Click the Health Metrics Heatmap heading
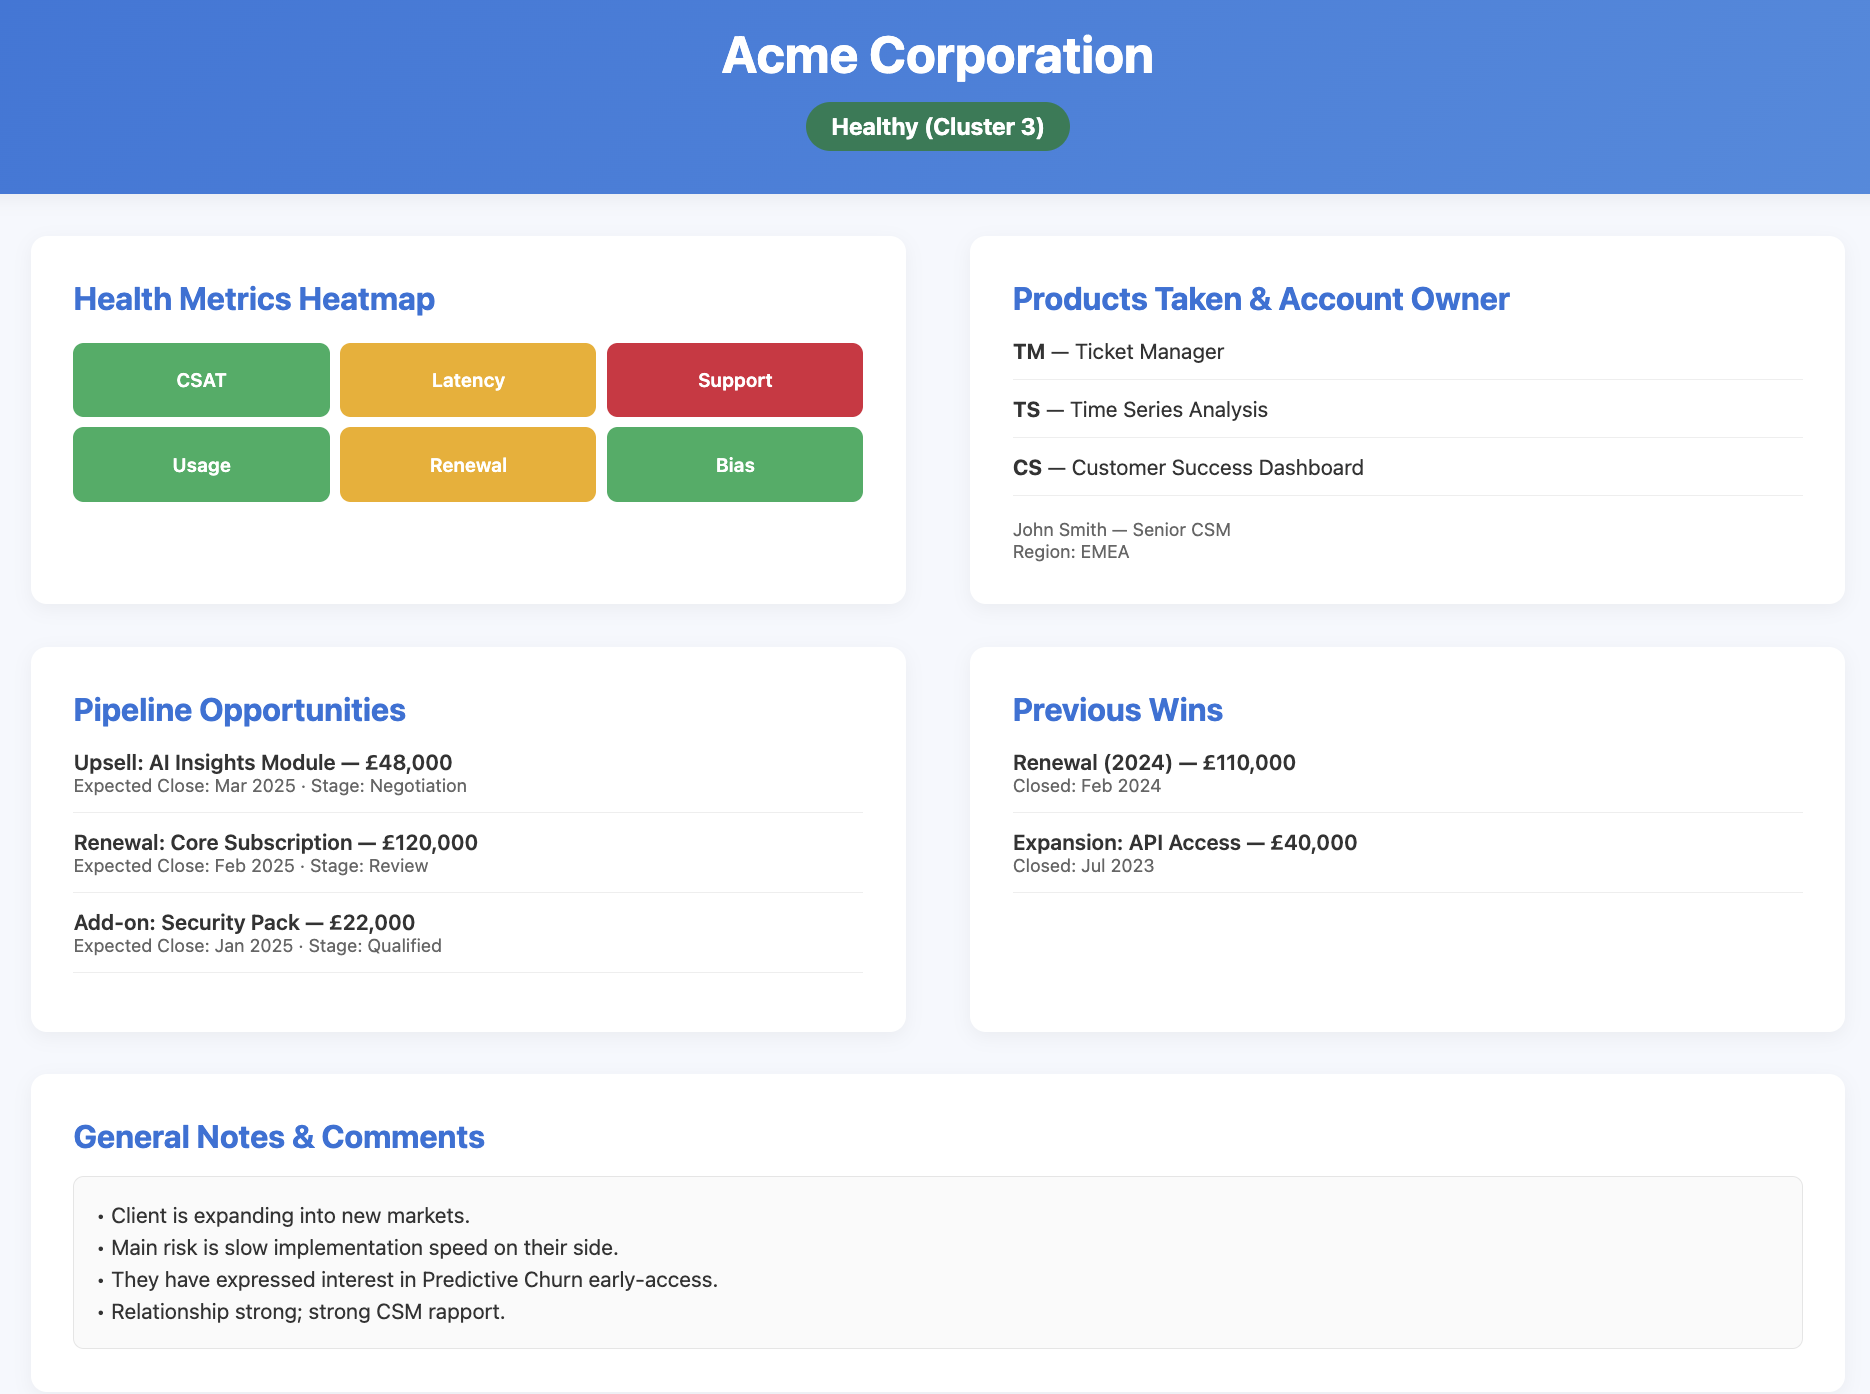 253,298
